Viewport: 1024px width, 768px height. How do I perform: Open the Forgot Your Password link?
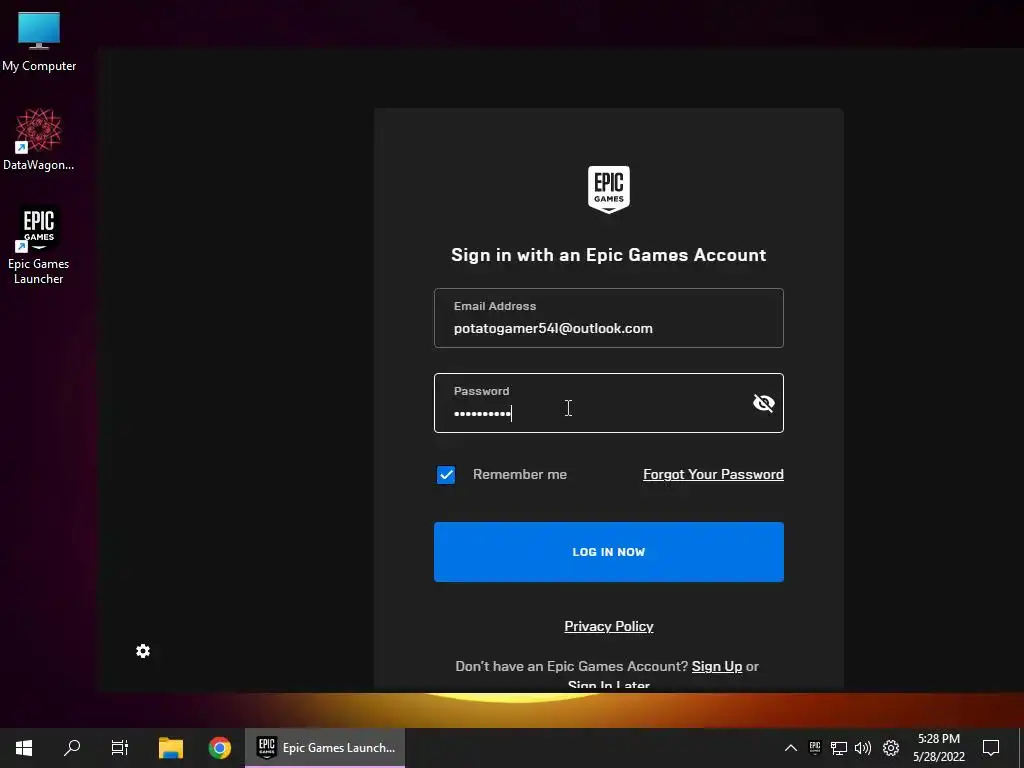coord(713,474)
